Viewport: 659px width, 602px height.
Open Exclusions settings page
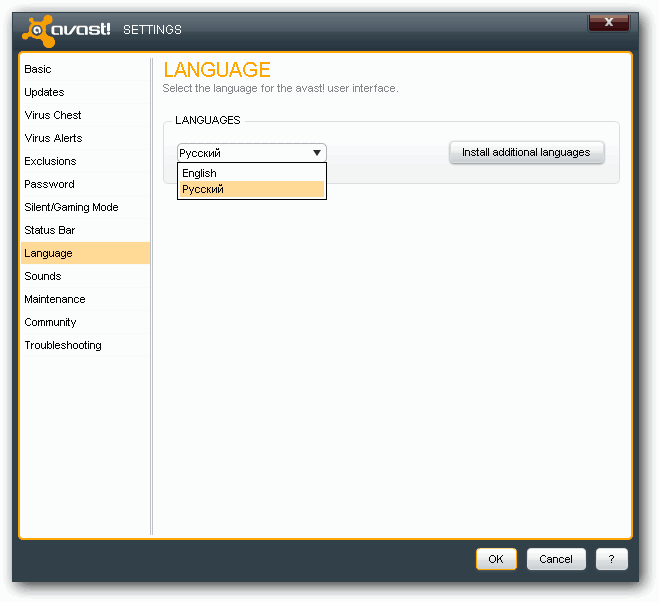click(85, 161)
